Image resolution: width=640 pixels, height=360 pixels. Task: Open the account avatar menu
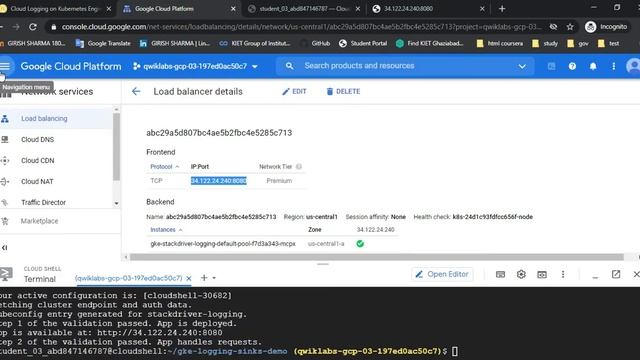coord(633,66)
